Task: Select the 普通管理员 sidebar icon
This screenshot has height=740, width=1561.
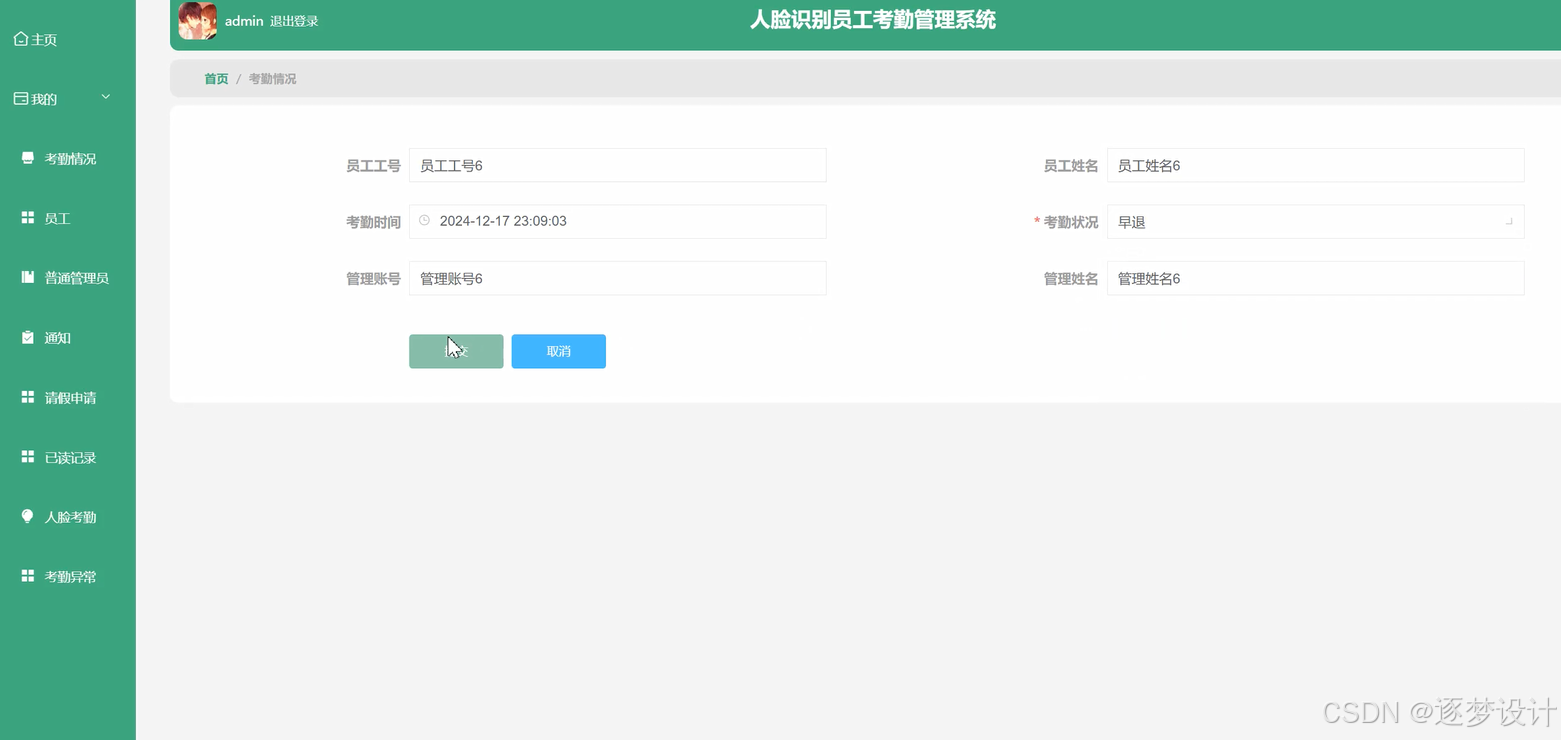Action: (x=27, y=277)
